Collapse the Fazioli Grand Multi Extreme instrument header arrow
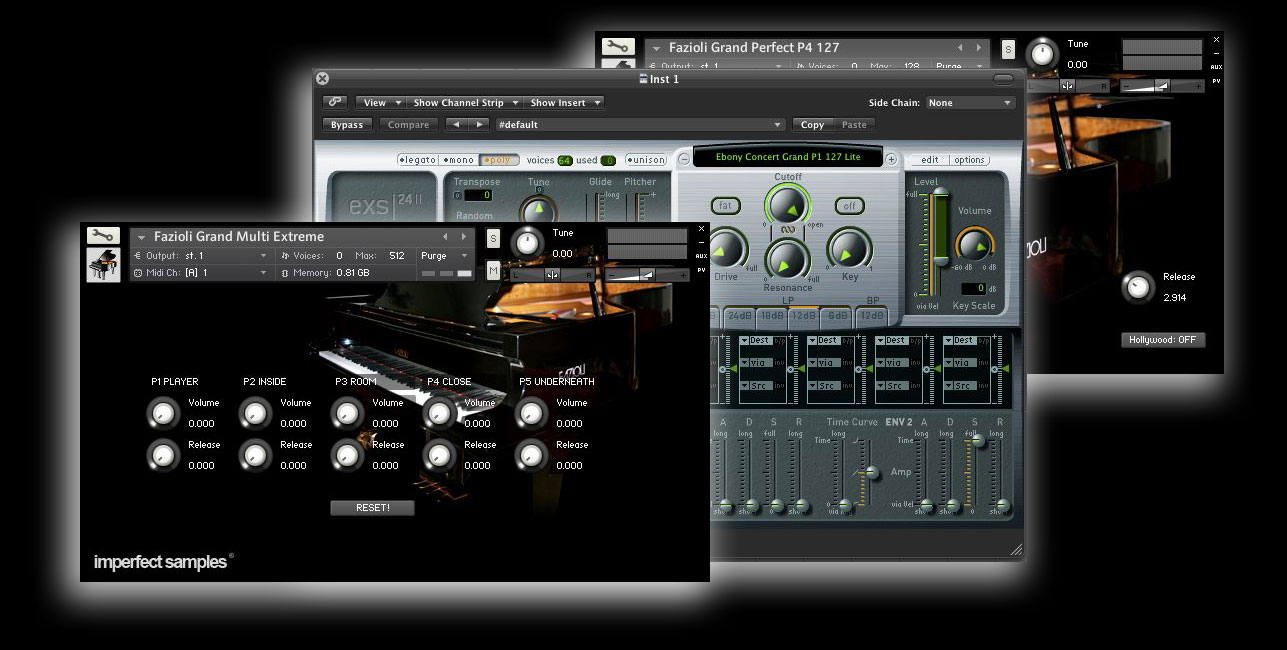The image size is (1287, 650). click(142, 237)
